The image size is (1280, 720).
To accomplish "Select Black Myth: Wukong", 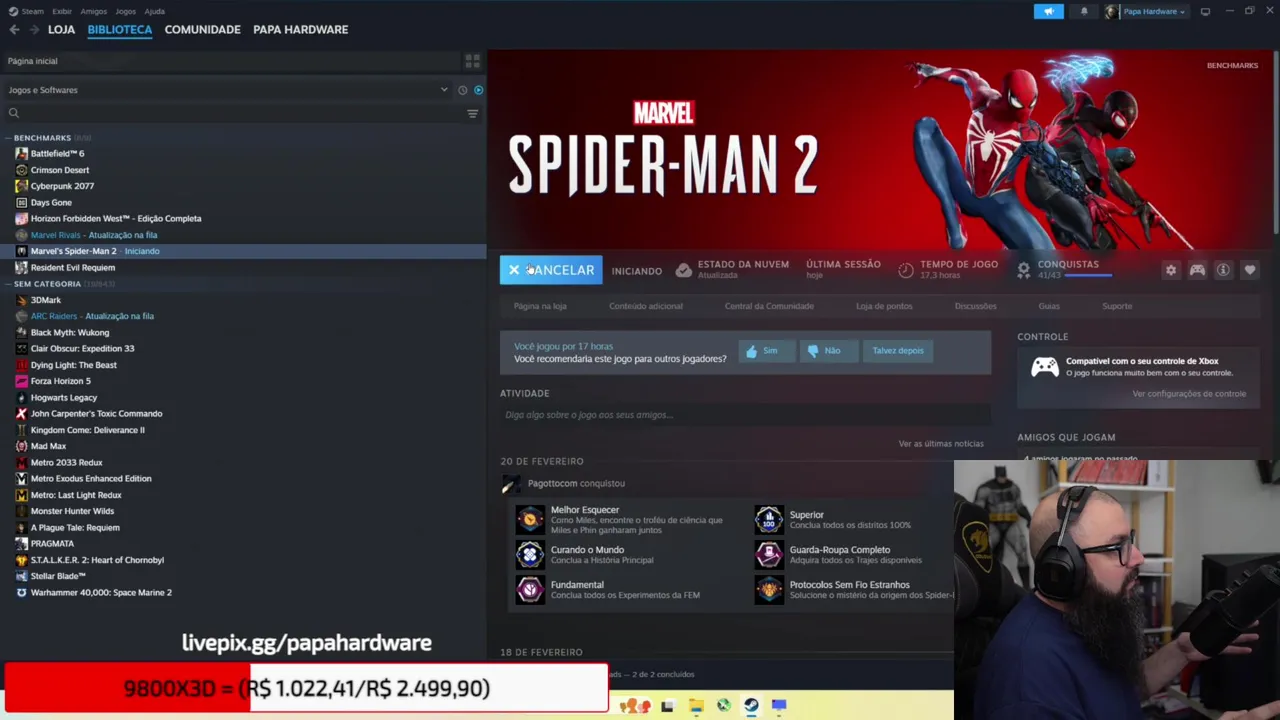I will [x=70, y=333].
